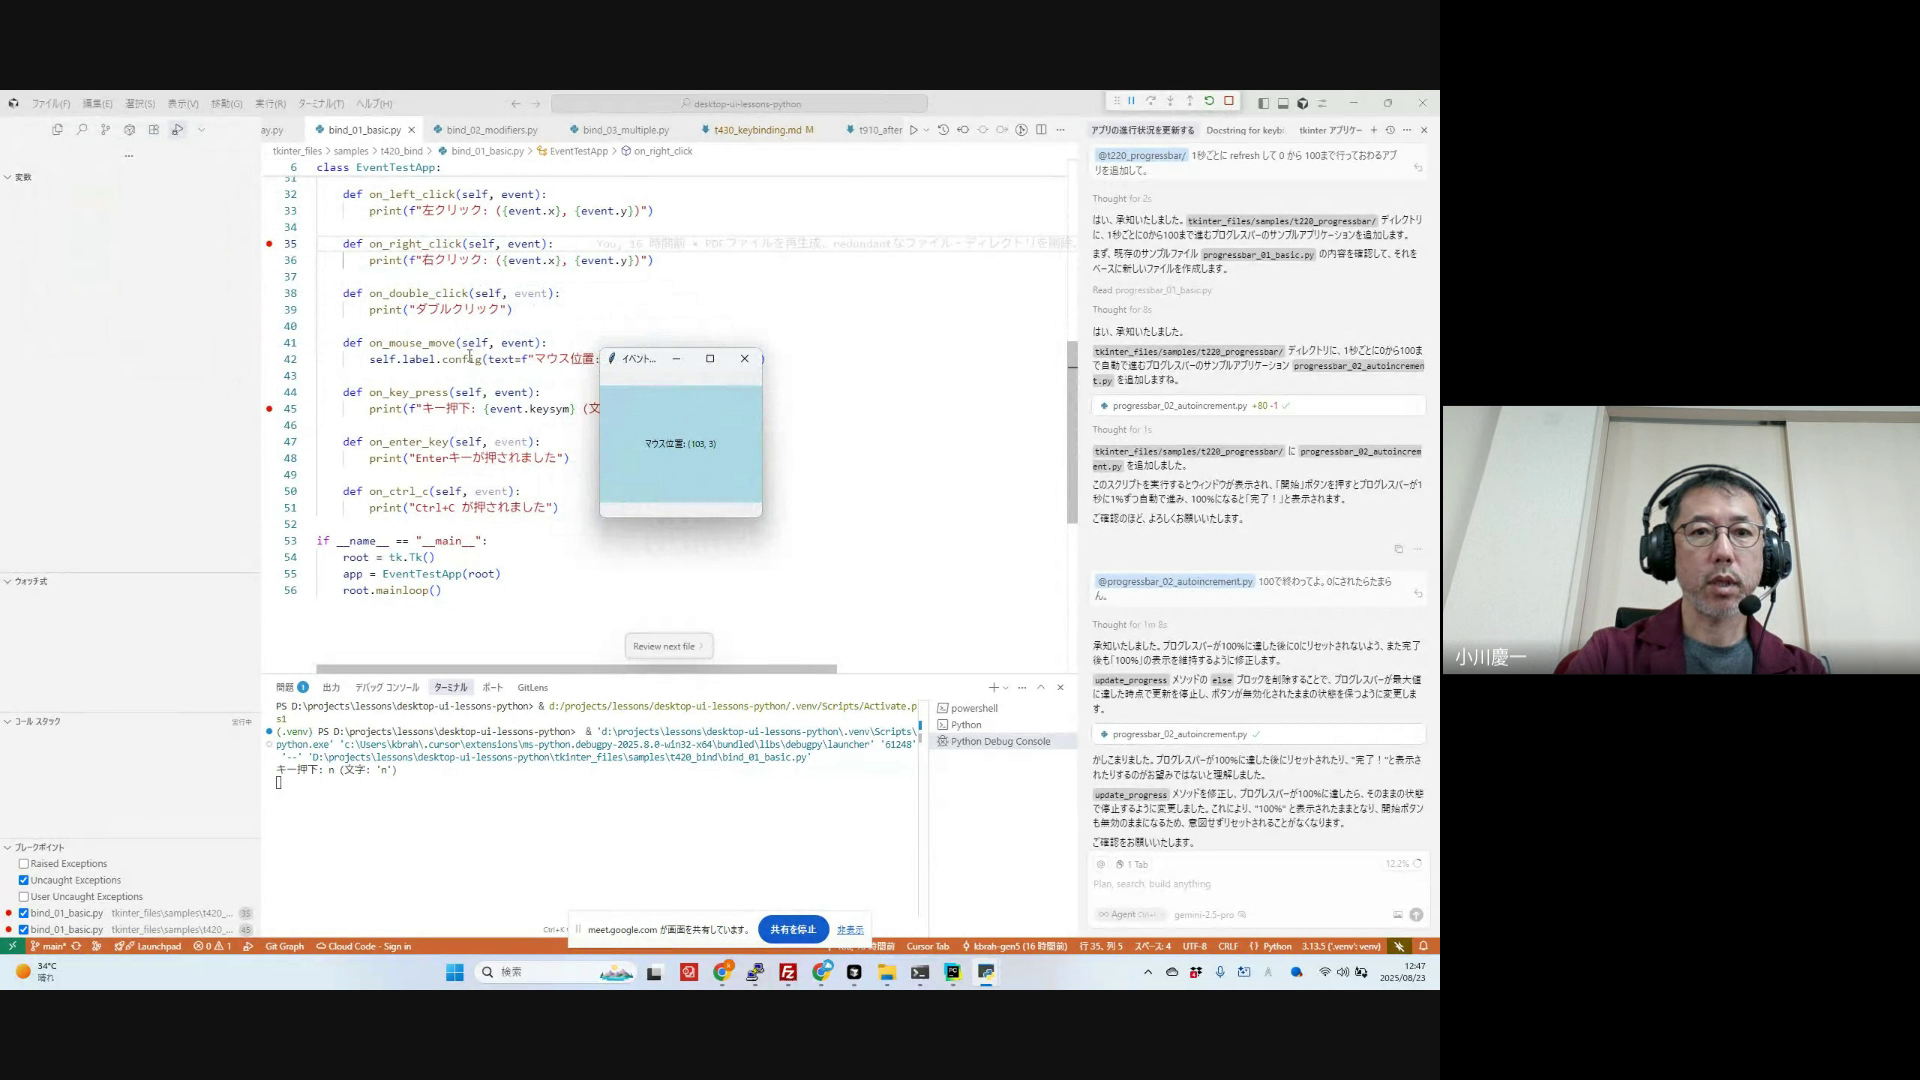Show chat history clock icon
1920x1080 pixels.
click(x=1390, y=130)
